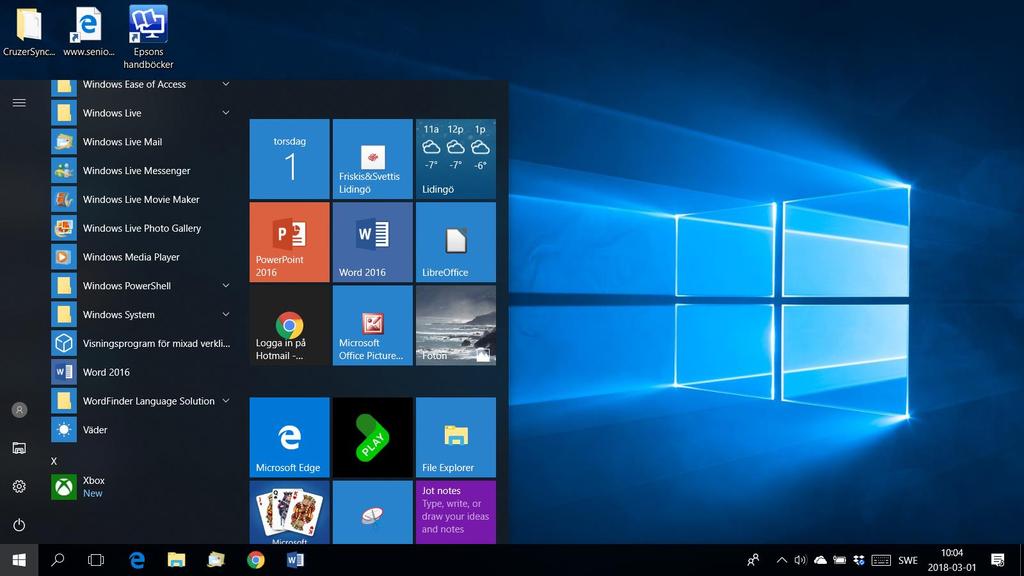Click the letter X section header
The width and height of the screenshot is (1024, 576).
point(54,460)
